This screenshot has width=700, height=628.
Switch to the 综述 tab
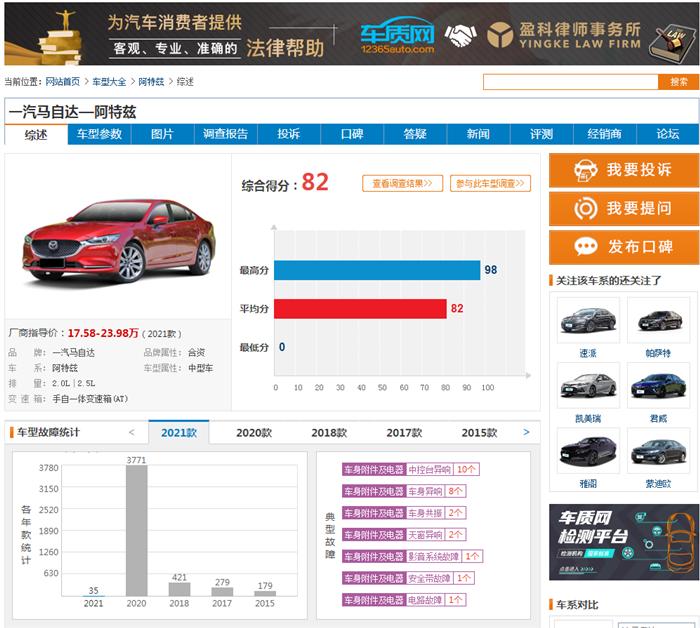point(36,134)
